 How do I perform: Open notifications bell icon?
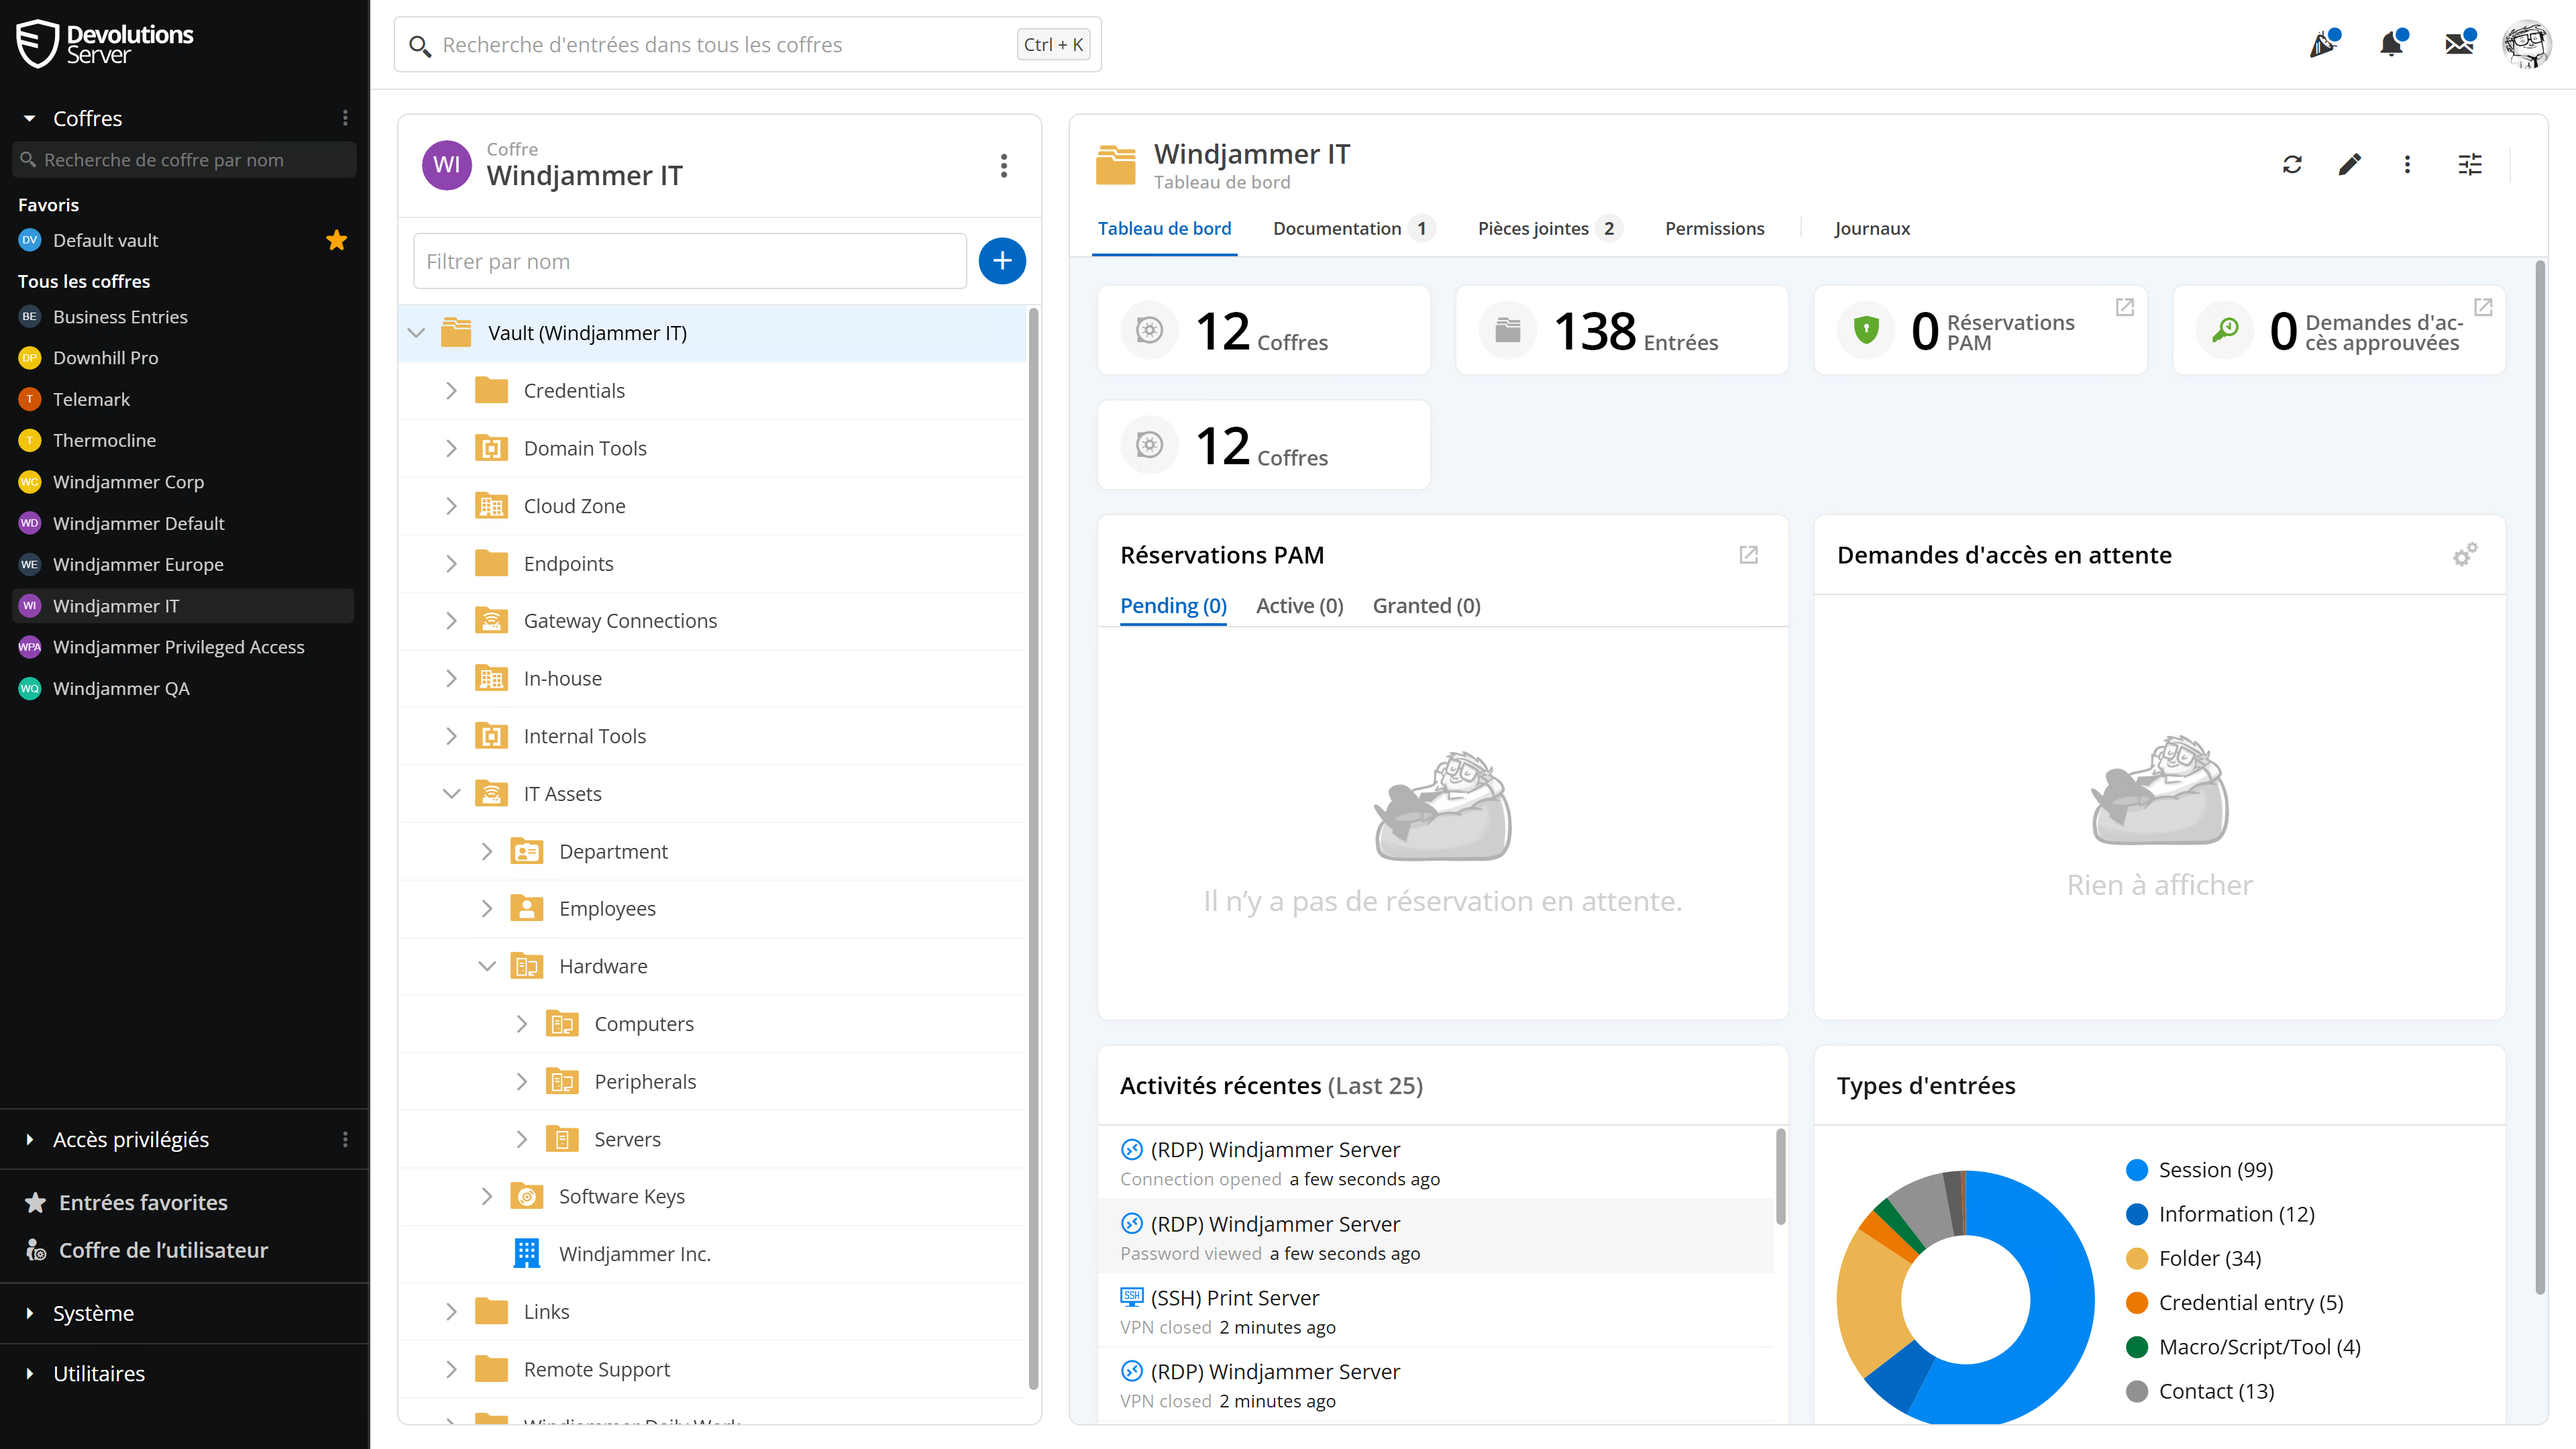2391,44
